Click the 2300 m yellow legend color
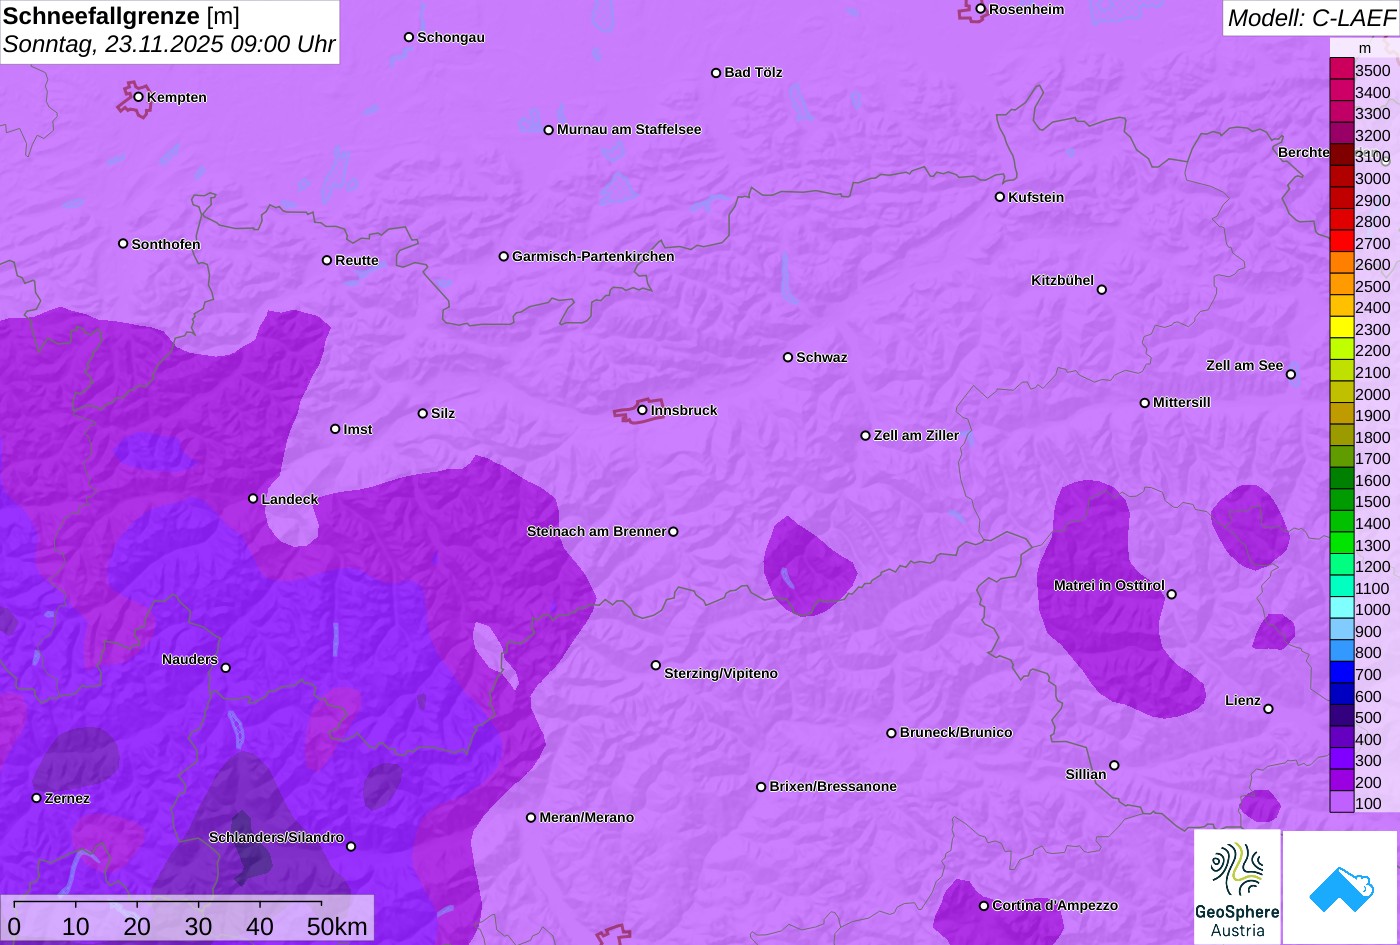The height and width of the screenshot is (945, 1400). [x=1341, y=329]
